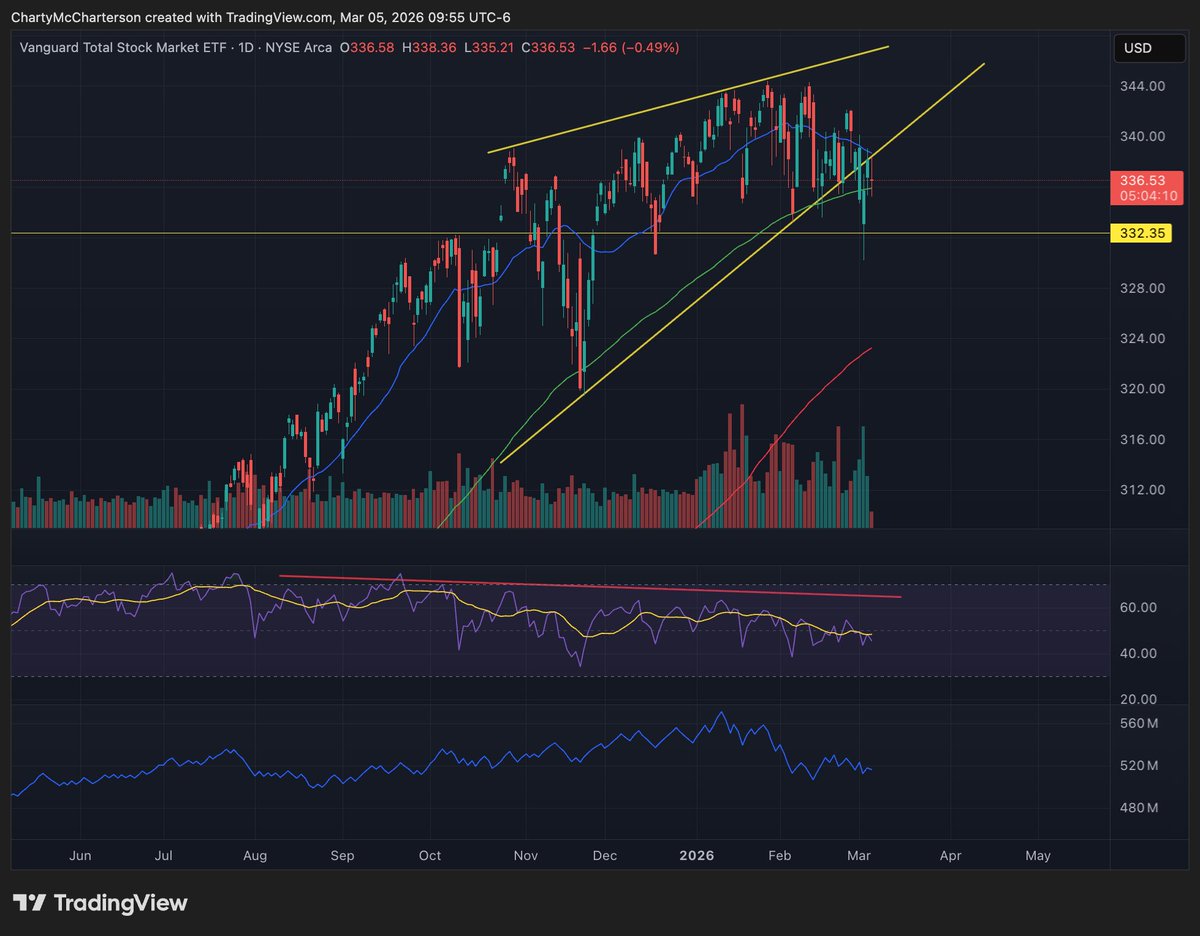Screen dimensions: 1200x936
Task: Click the 320.00 price axis label
Action: 1142,390
